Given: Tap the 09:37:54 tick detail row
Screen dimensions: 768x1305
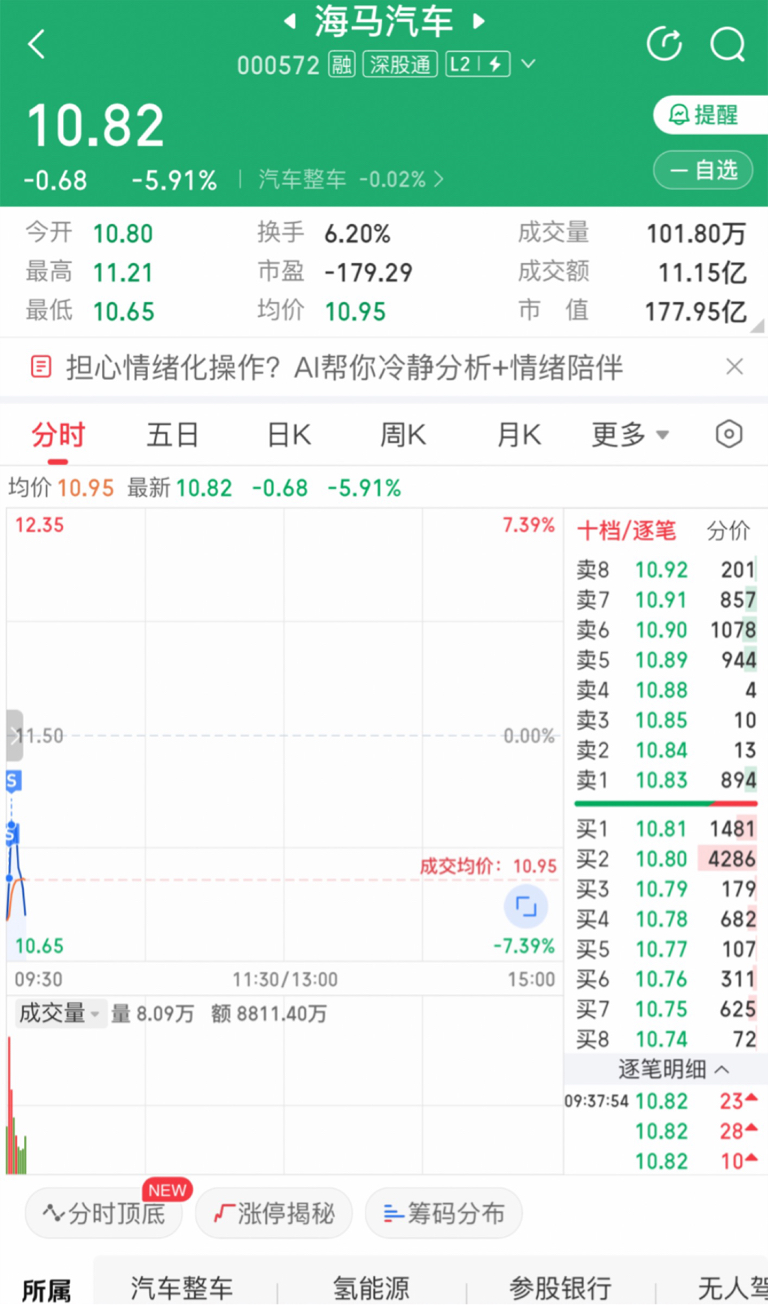Looking at the screenshot, I should (x=661, y=1101).
